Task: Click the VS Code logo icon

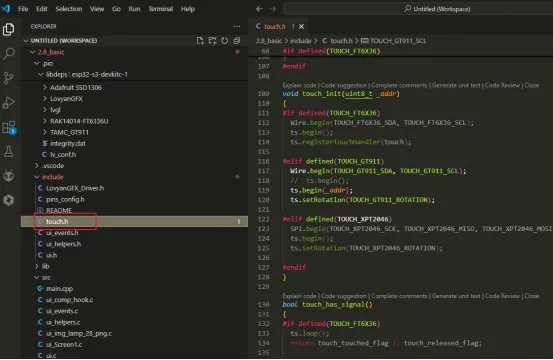Action: point(6,8)
